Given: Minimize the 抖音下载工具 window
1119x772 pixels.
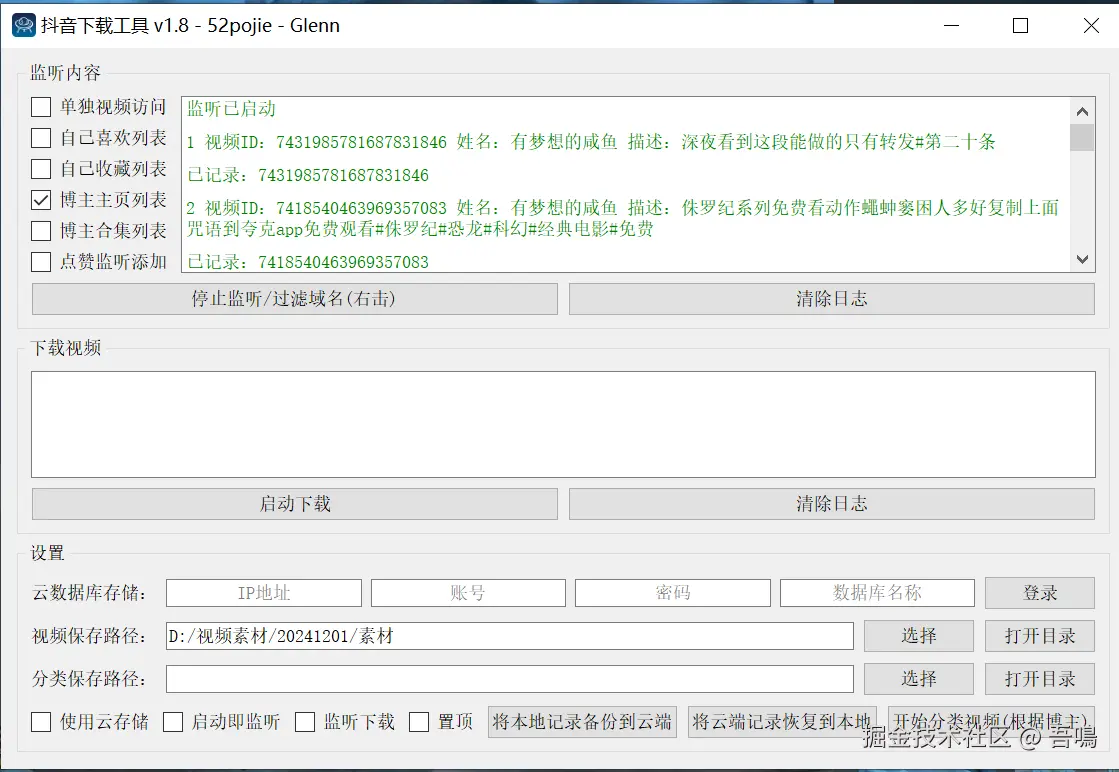Looking at the screenshot, I should 951,26.
